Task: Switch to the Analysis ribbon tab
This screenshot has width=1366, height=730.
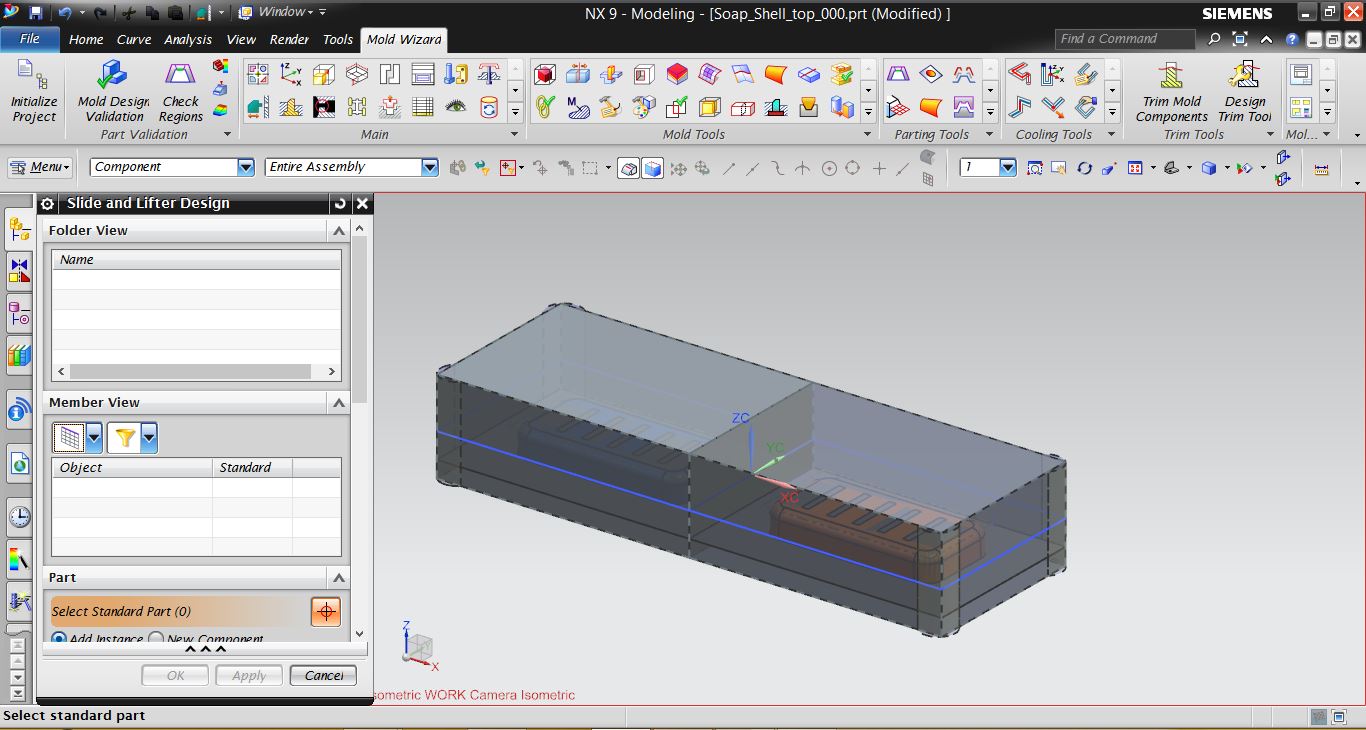Action: 188,39
